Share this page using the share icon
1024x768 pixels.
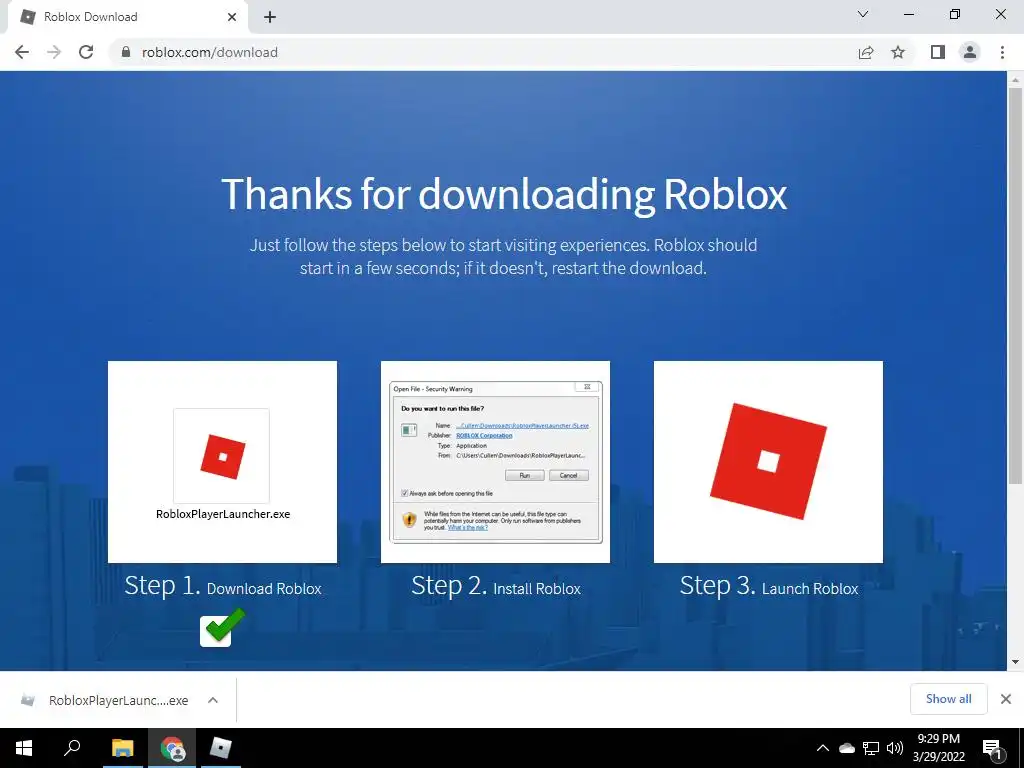(866, 52)
